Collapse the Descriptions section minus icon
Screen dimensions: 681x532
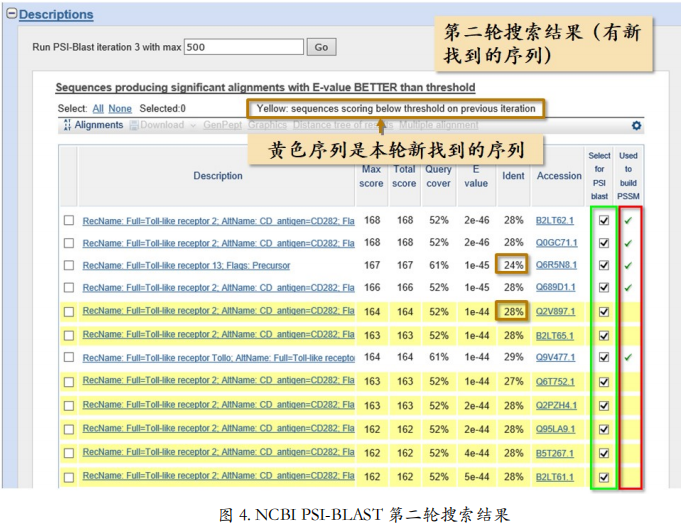[x=12, y=13]
